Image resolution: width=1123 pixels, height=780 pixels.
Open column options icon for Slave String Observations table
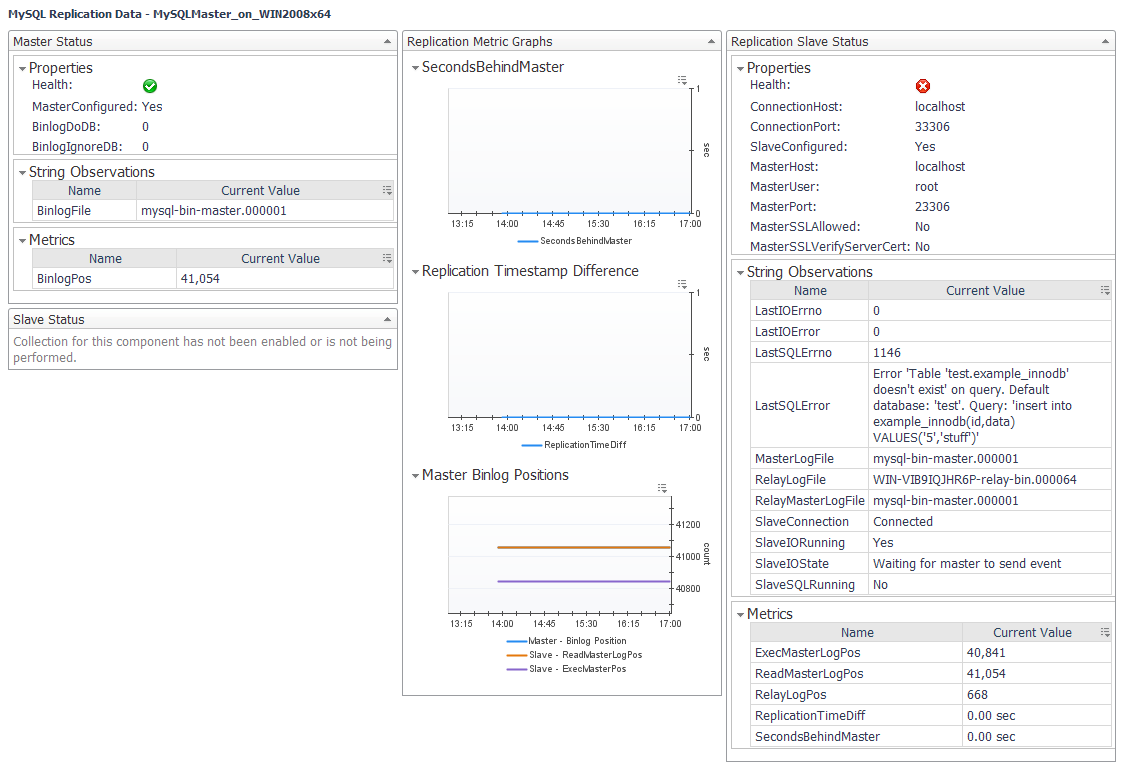(1105, 291)
